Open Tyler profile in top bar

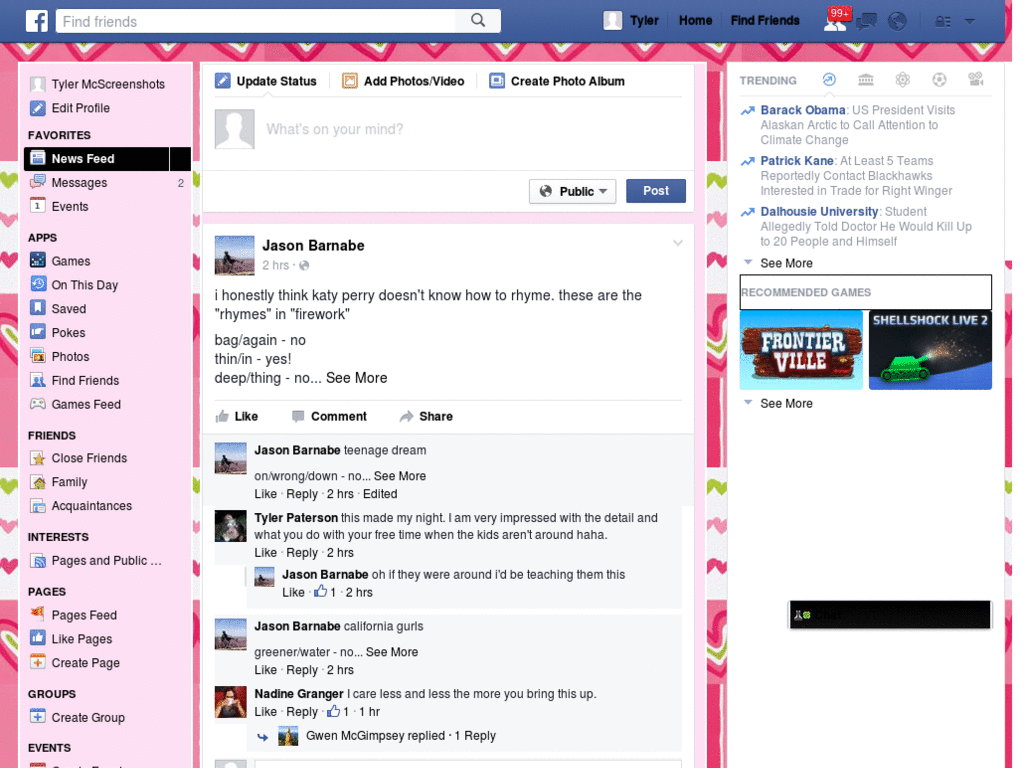[x=631, y=21]
